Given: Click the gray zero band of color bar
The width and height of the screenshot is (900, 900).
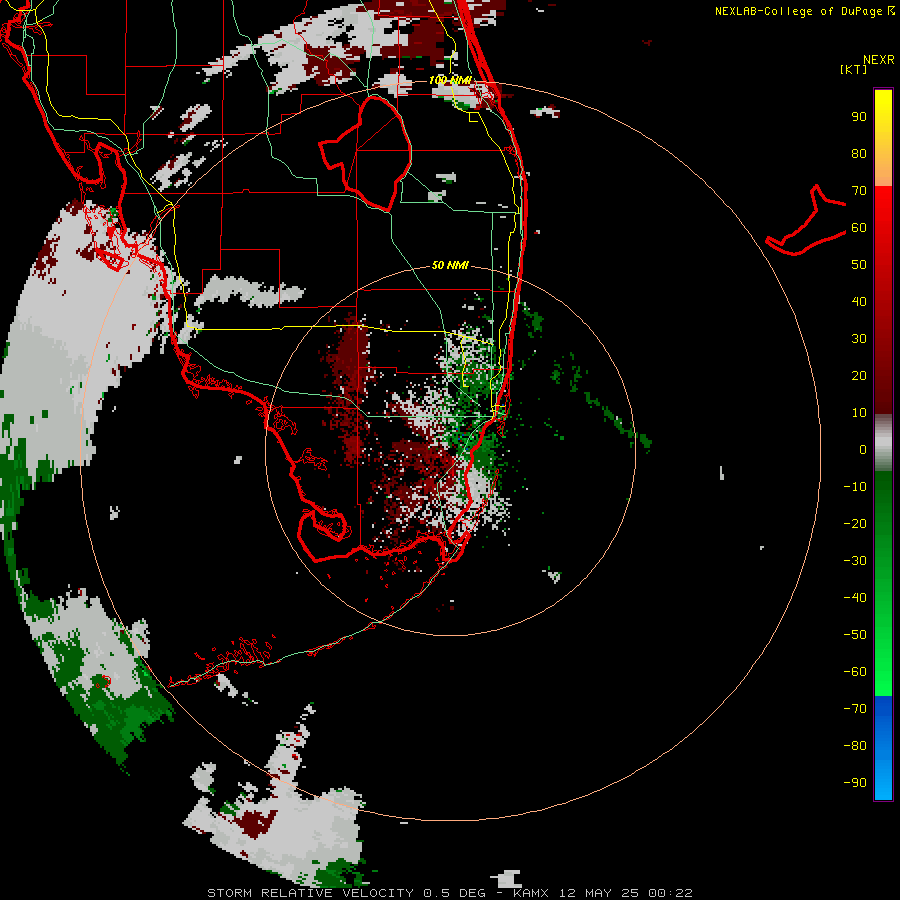Looking at the screenshot, I should pos(883,443).
